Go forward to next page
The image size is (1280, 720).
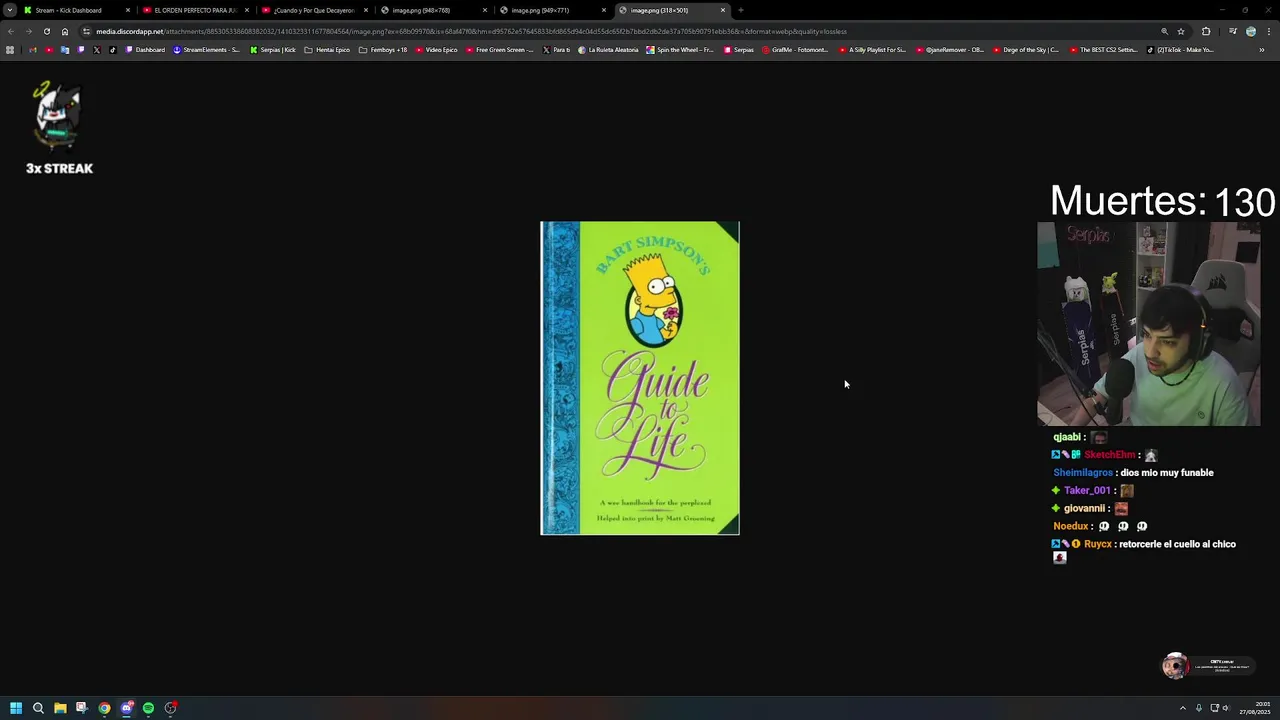(28, 31)
